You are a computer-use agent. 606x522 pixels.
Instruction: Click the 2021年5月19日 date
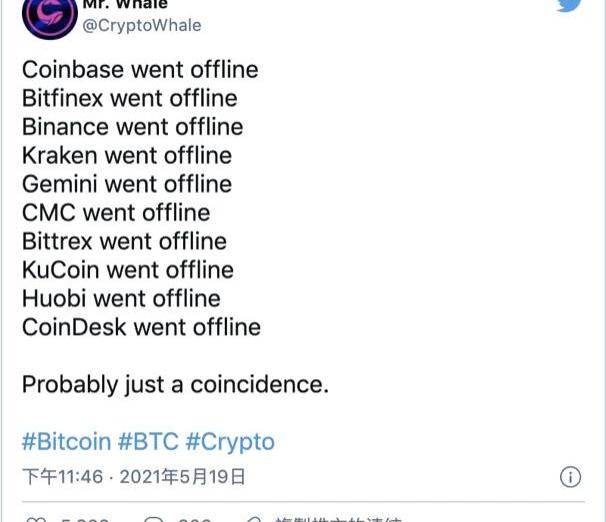[182, 477]
